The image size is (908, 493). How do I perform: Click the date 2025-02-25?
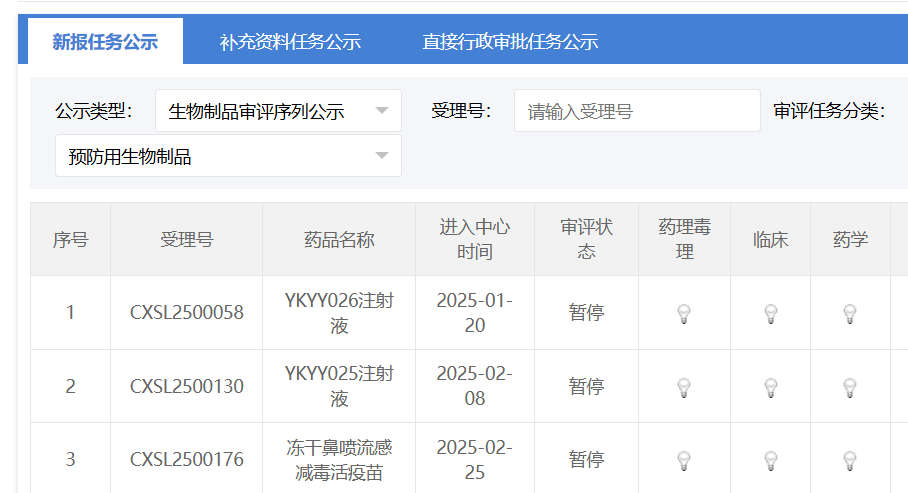coord(475,460)
